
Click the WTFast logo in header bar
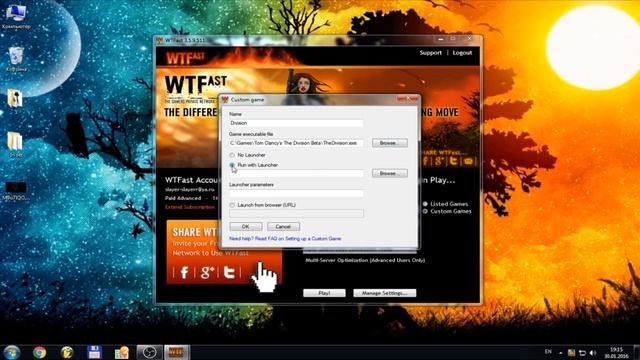tap(185, 58)
